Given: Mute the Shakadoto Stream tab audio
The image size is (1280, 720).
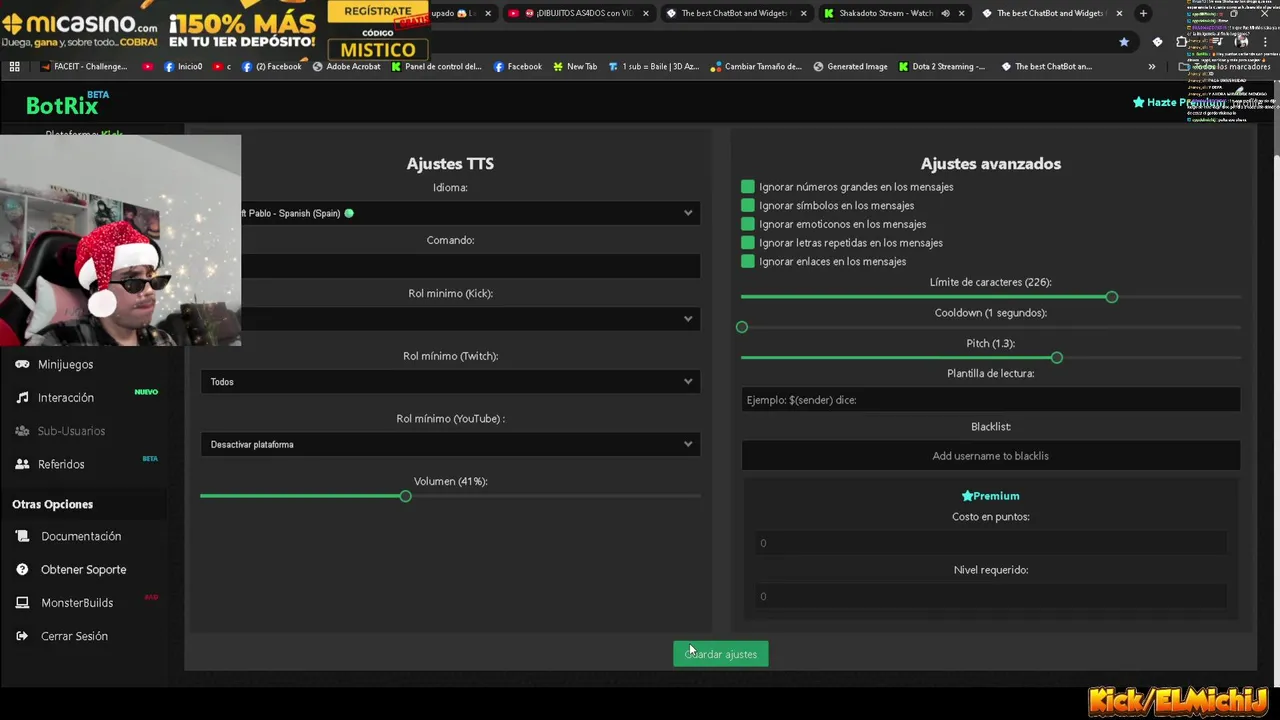Looking at the screenshot, I should (x=945, y=13).
